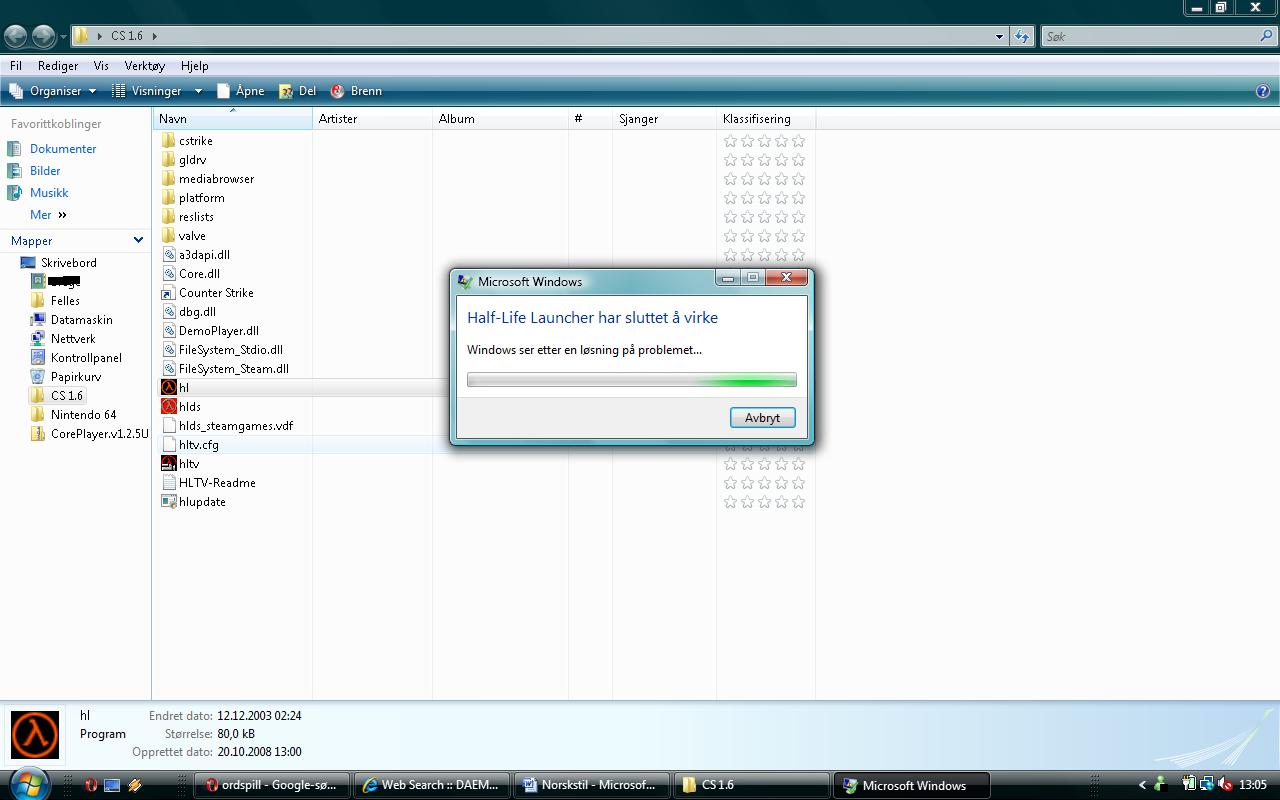
Task: Sort by Navn column header
Action: pyautogui.click(x=232, y=118)
